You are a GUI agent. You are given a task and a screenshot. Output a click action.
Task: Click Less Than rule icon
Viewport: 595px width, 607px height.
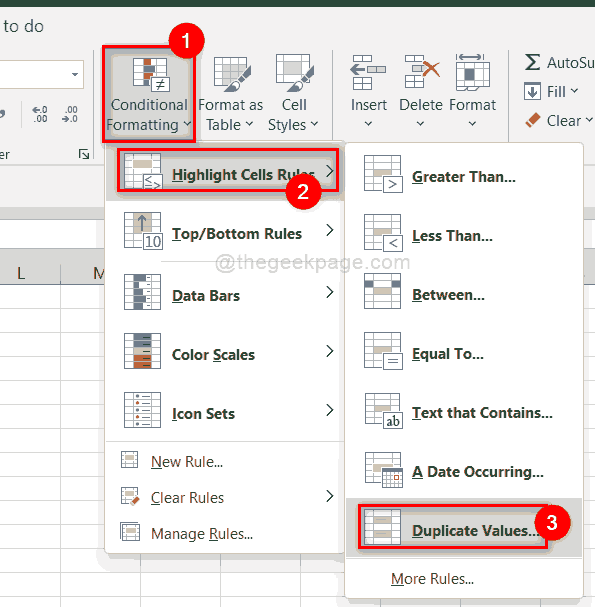pyautogui.click(x=383, y=233)
